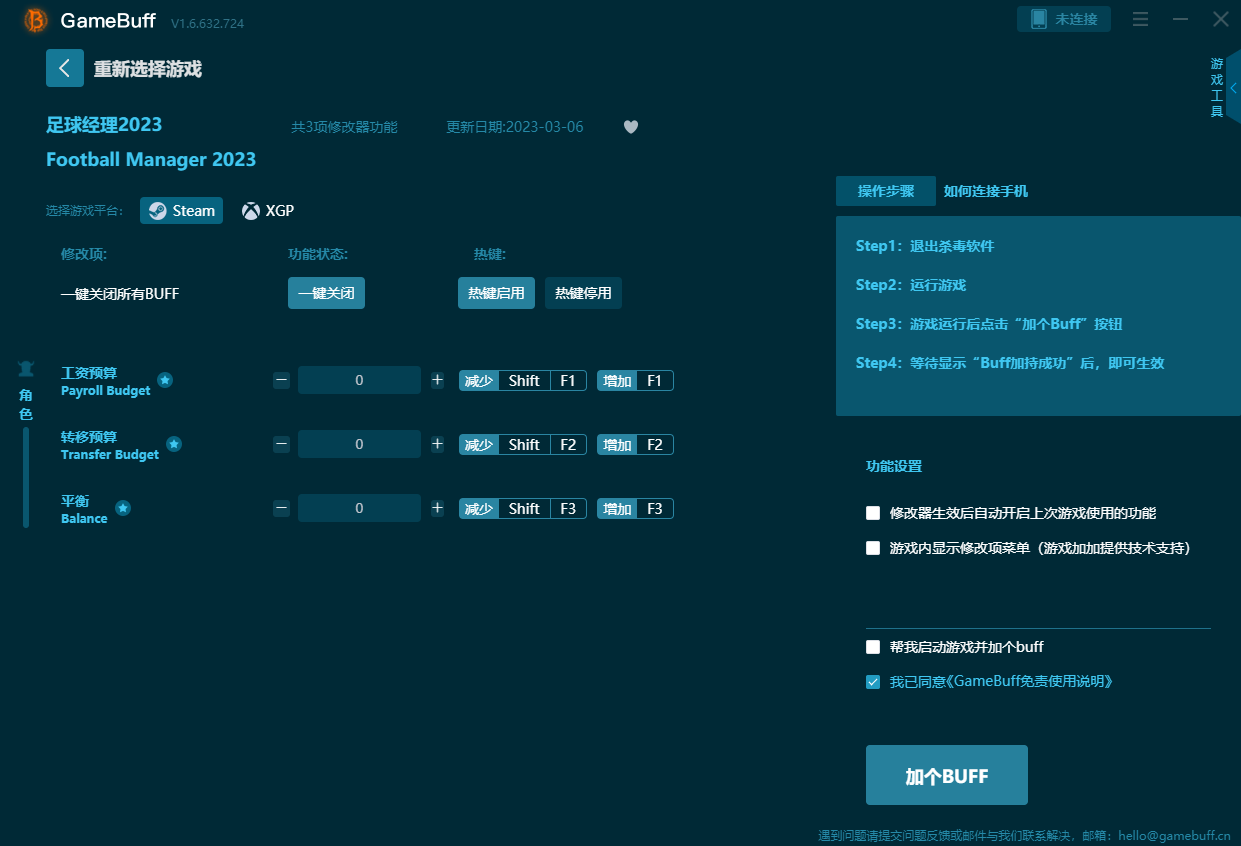Uncheck the GameBuff disclaimer agreement checkbox
This screenshot has width=1241, height=846.
pos(873,682)
